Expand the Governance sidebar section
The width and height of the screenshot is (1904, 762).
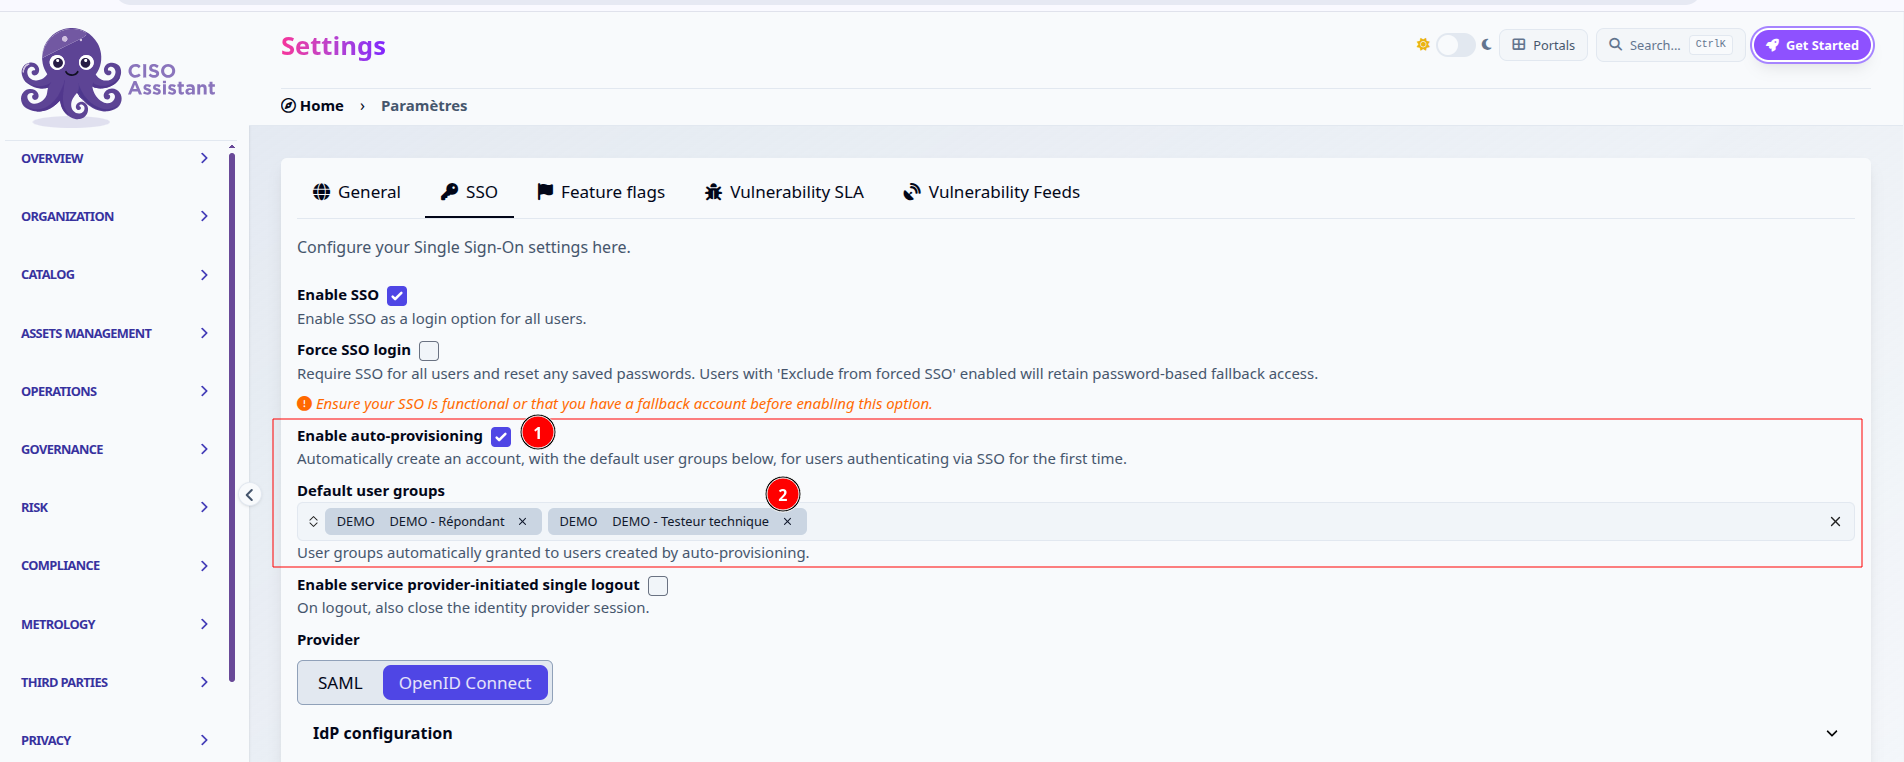(x=115, y=450)
